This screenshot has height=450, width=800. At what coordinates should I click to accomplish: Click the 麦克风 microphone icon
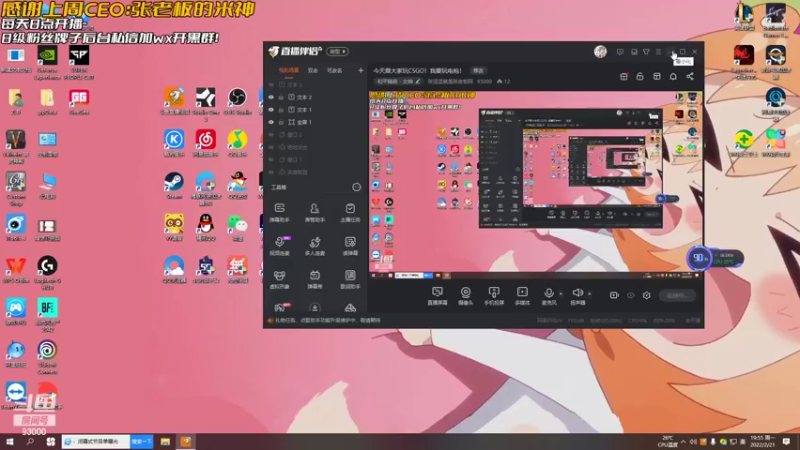click(548, 293)
